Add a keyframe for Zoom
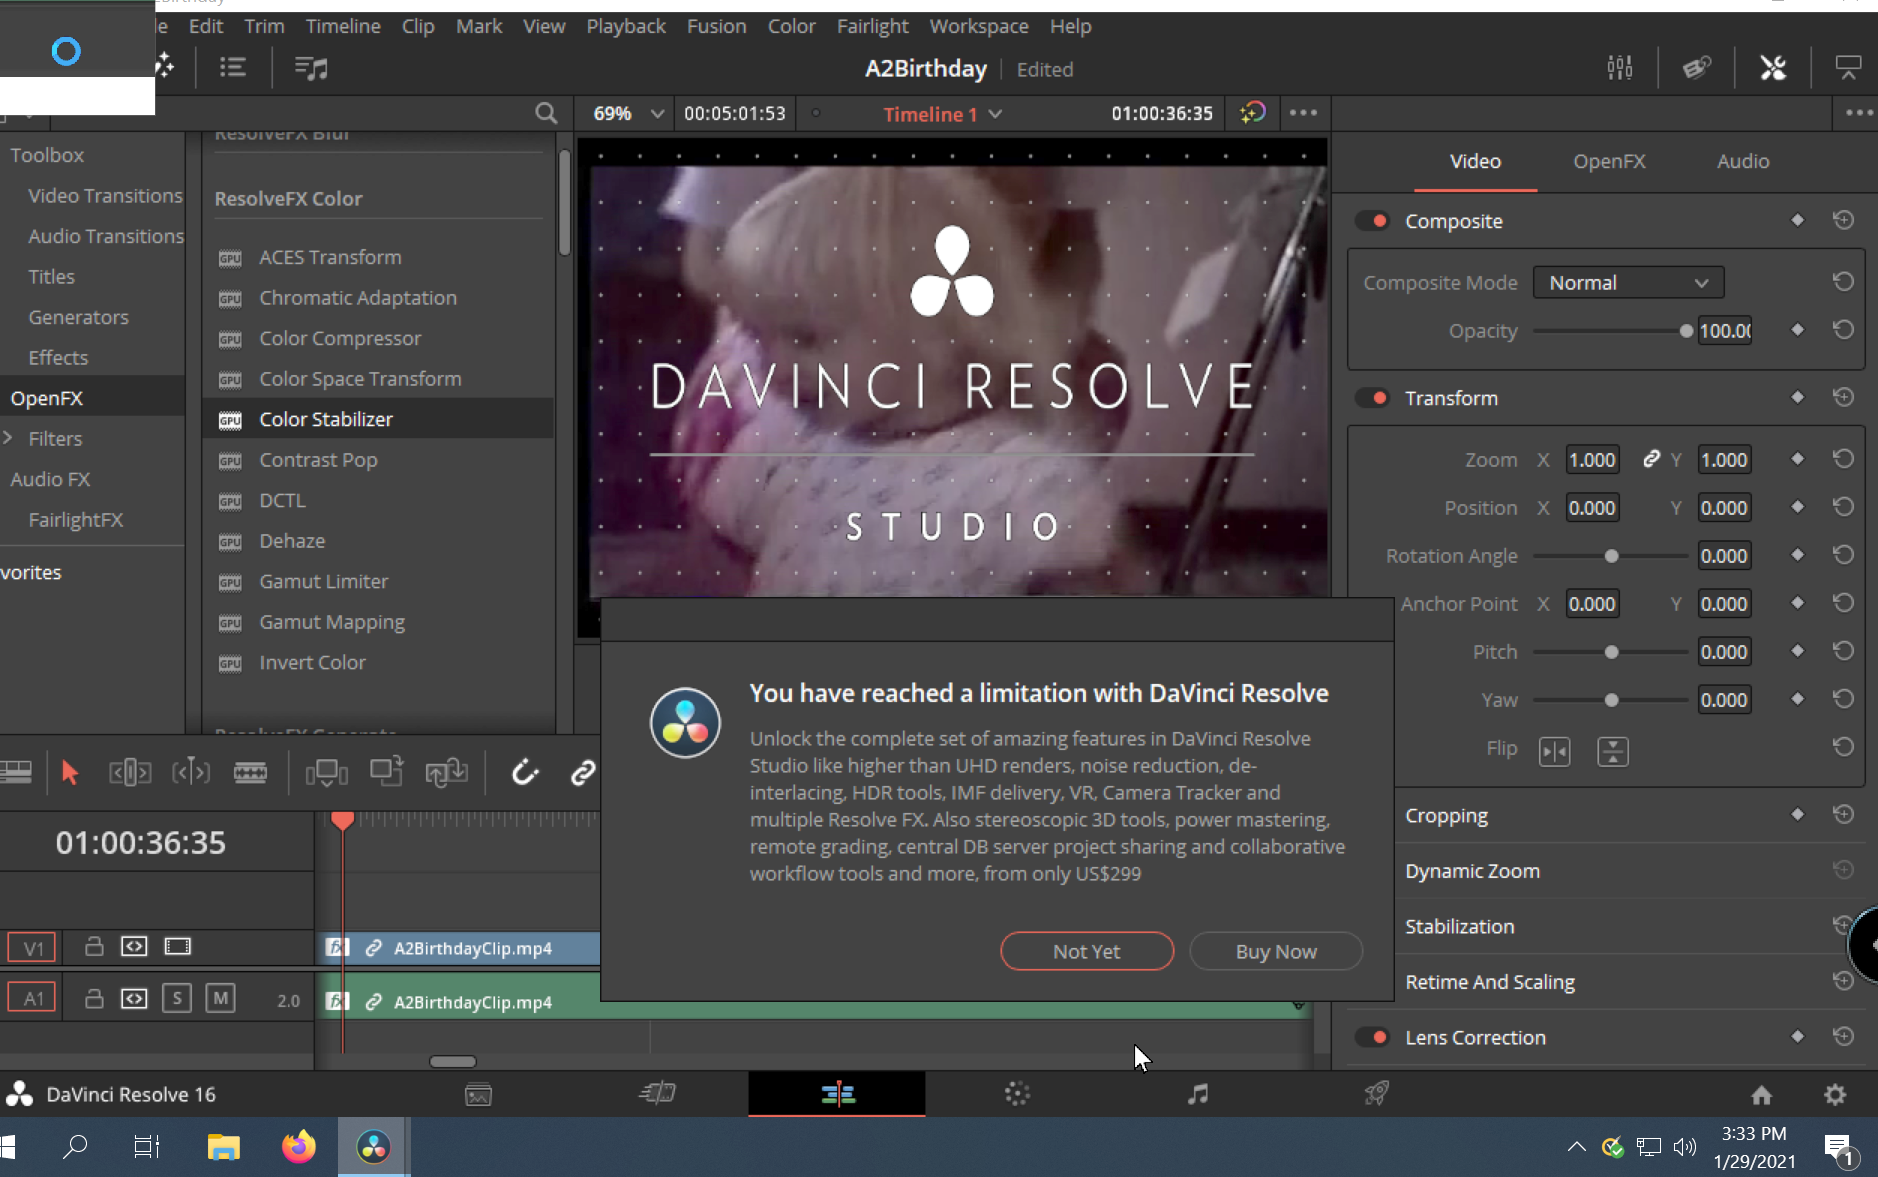Viewport: 1878px width, 1177px height. pos(1797,459)
